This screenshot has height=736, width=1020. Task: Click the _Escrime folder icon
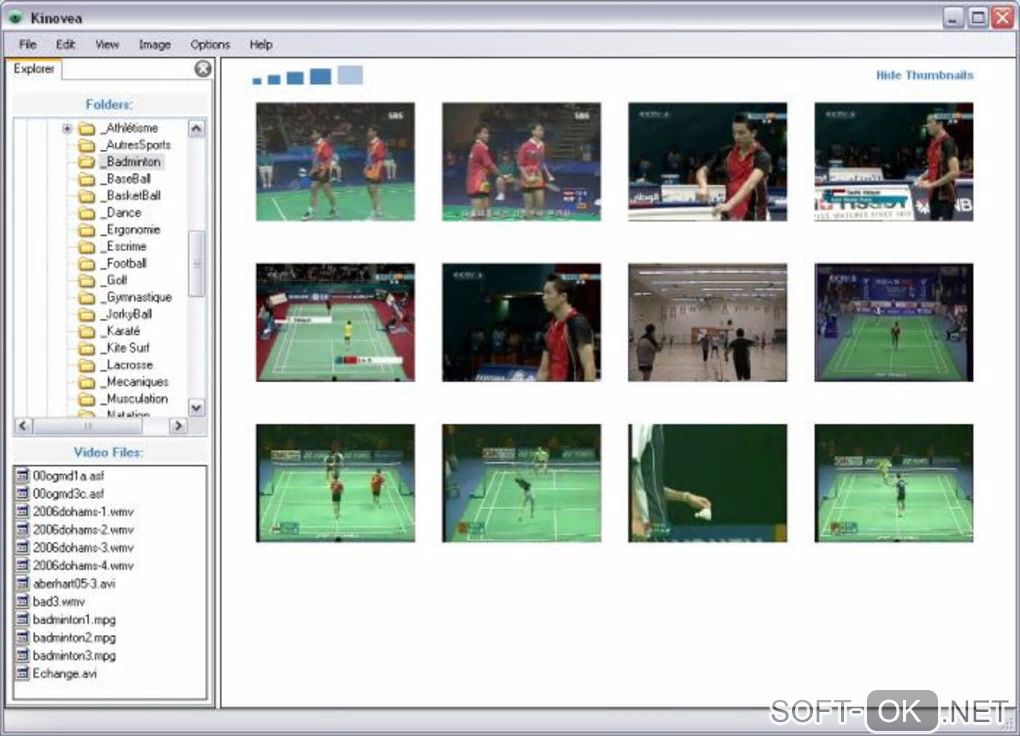(87, 247)
